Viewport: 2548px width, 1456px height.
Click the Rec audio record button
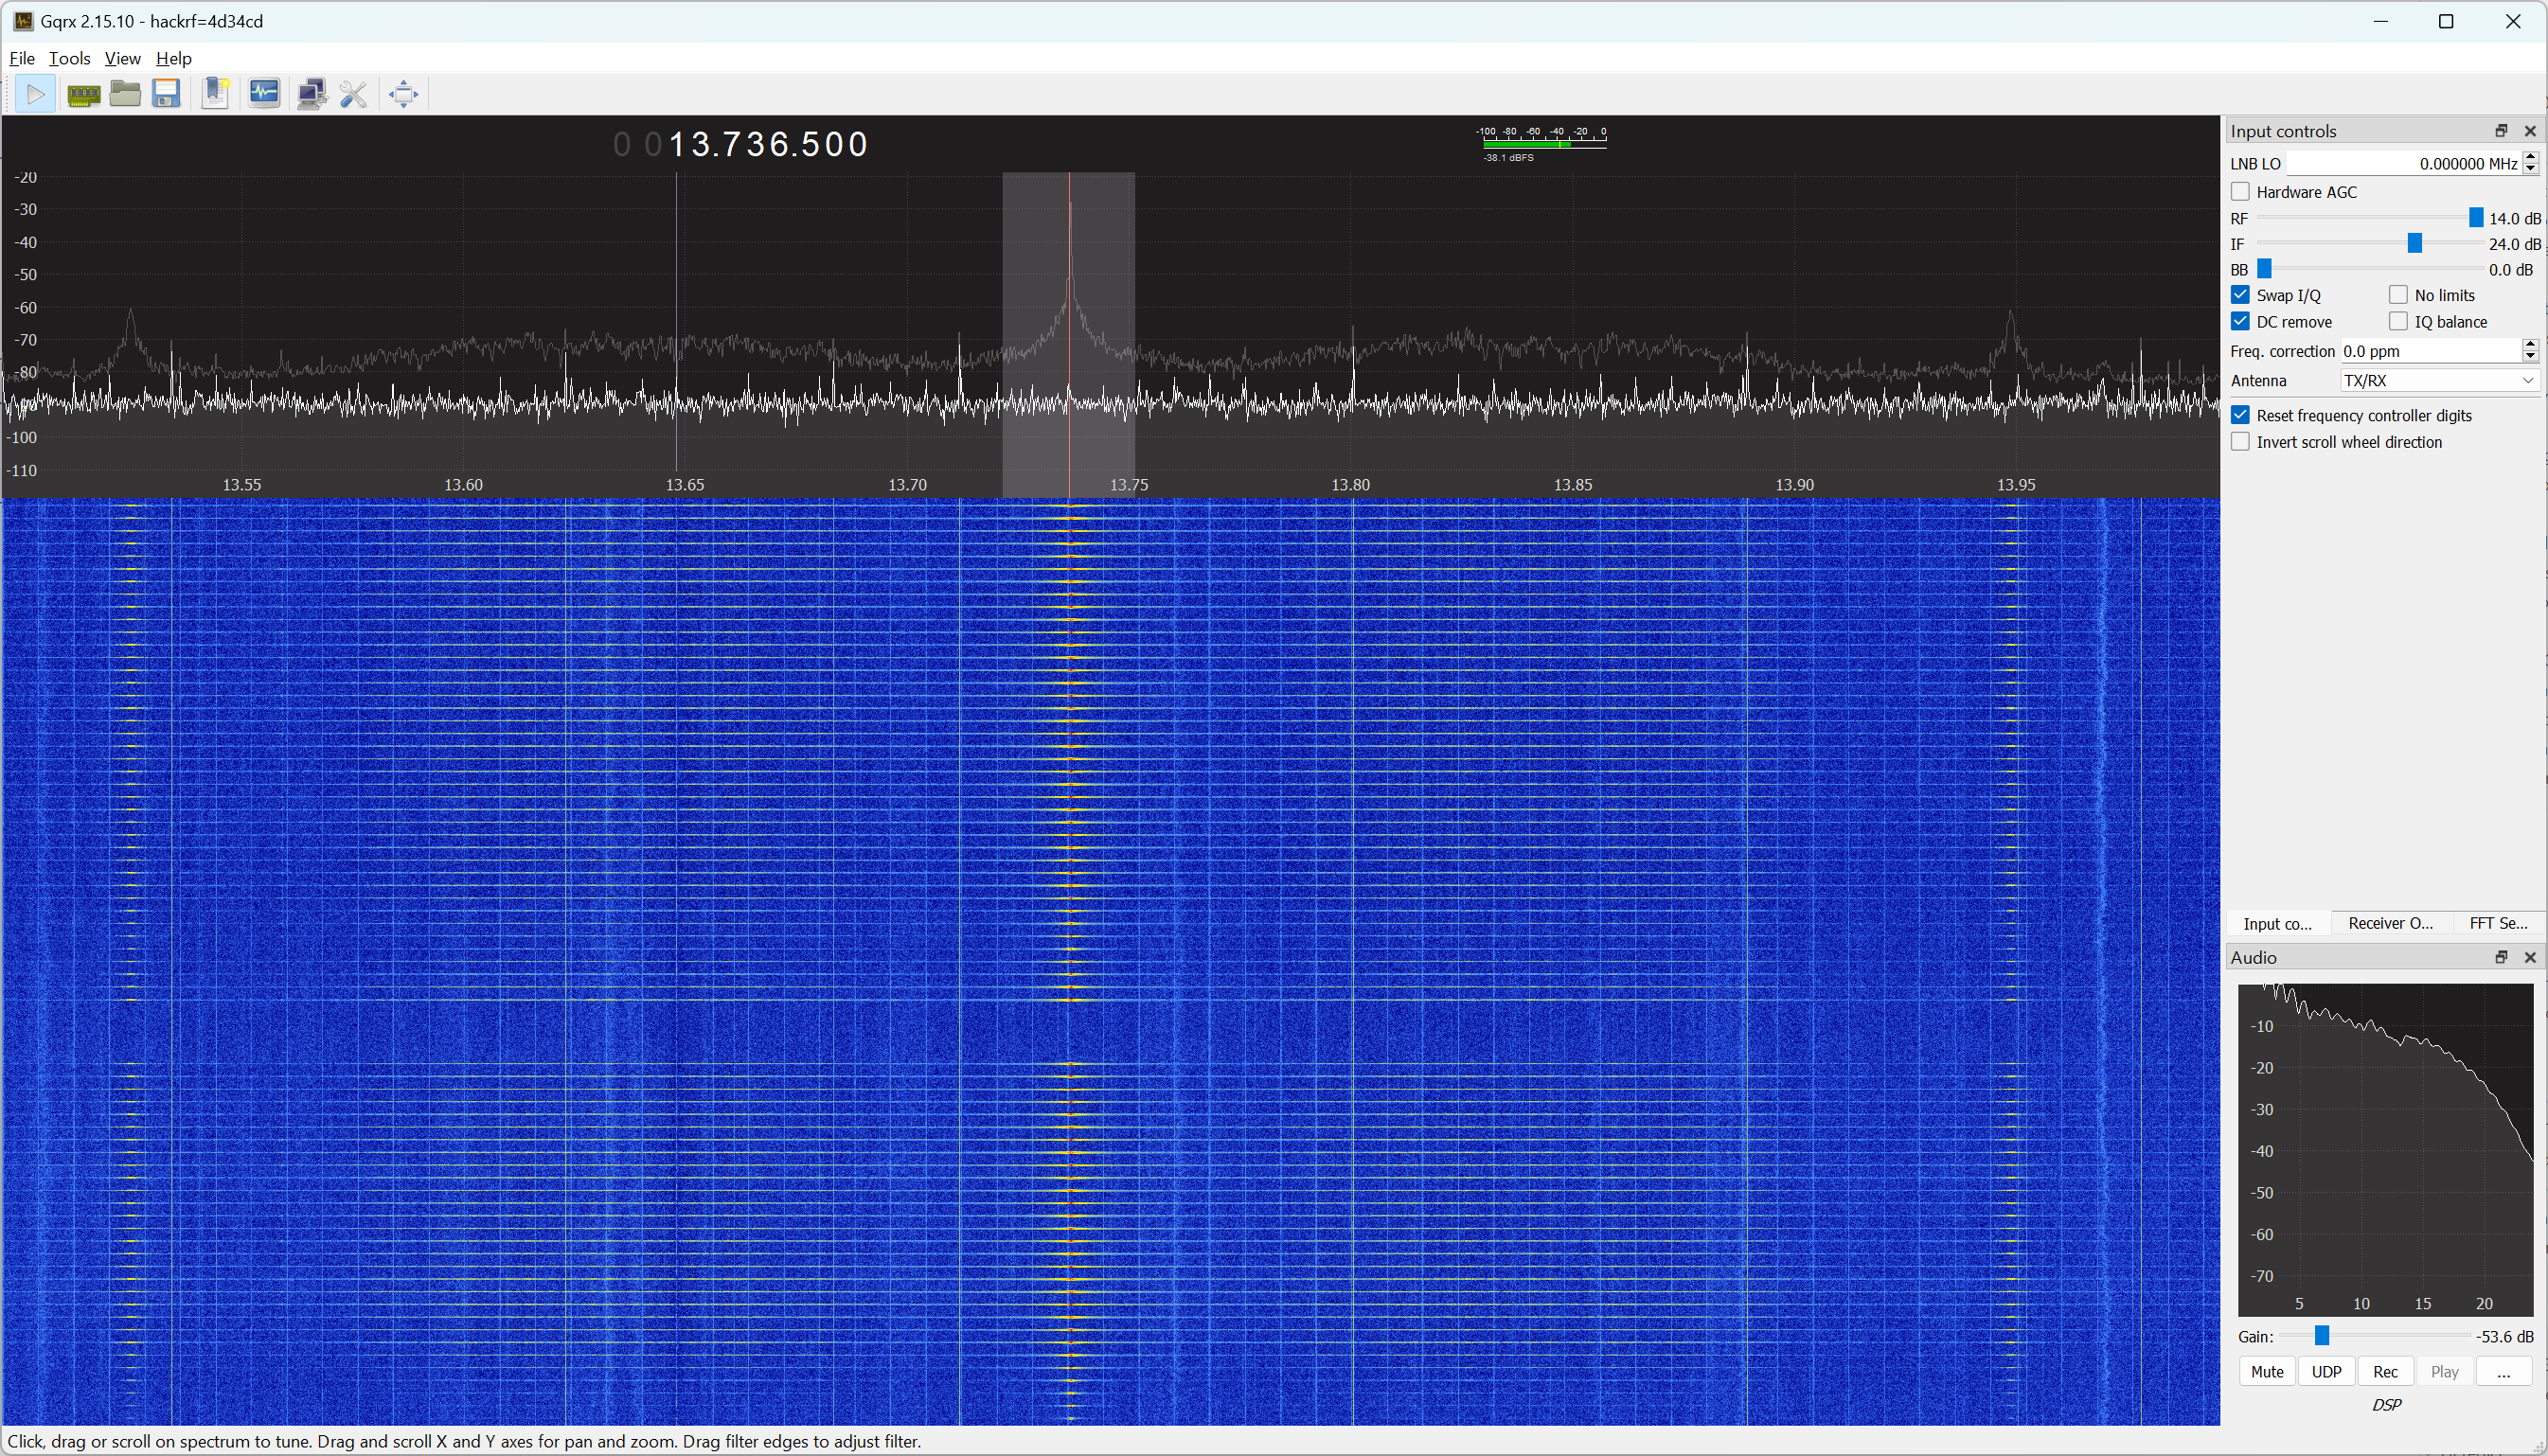pos(2386,1372)
